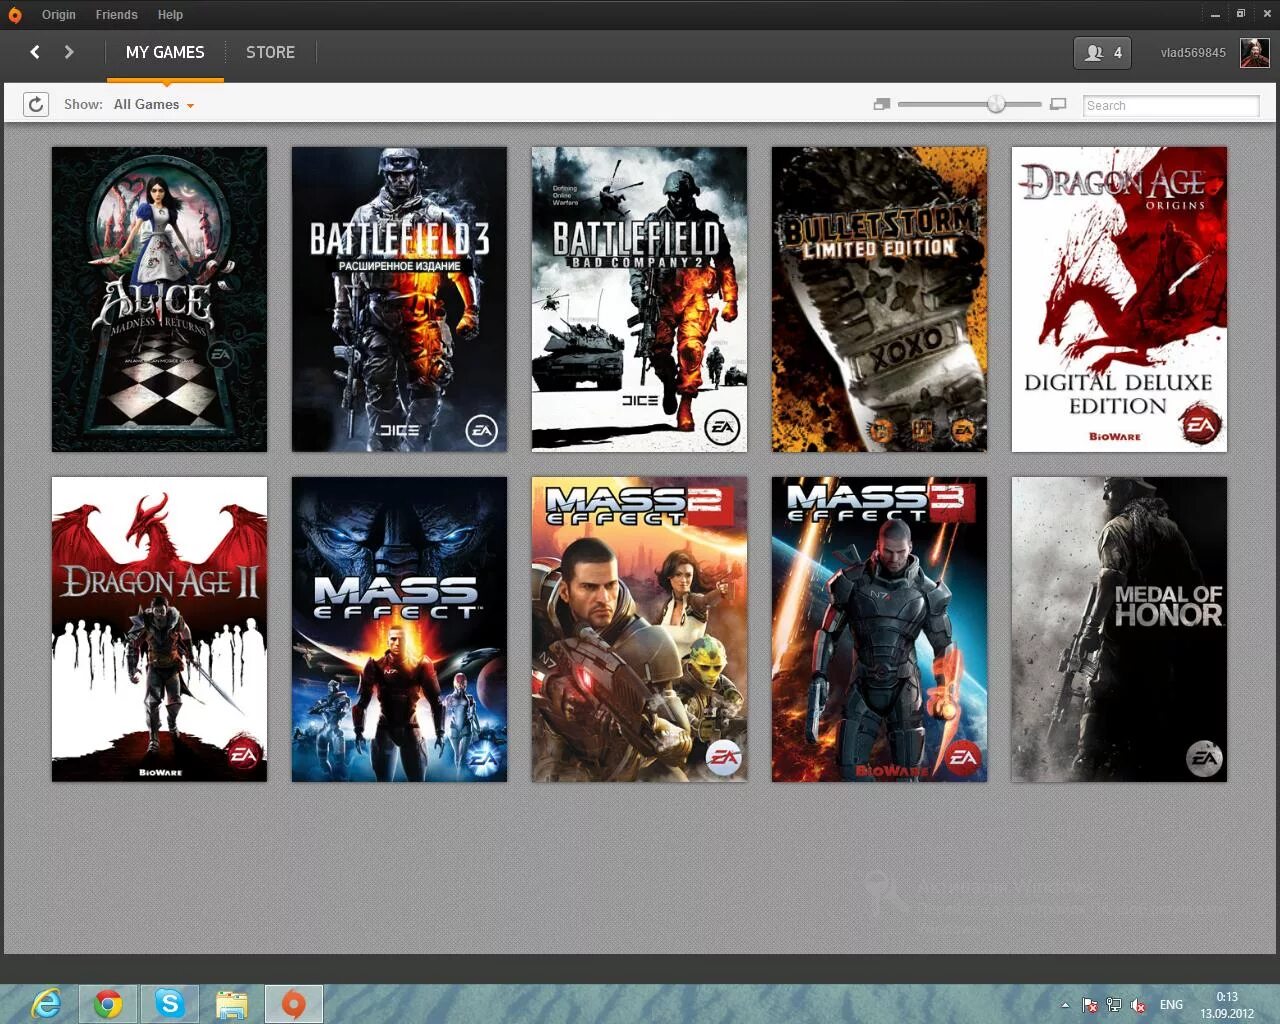This screenshot has height=1024, width=1280.
Task: Focus the Search input field
Action: [x=1171, y=105]
